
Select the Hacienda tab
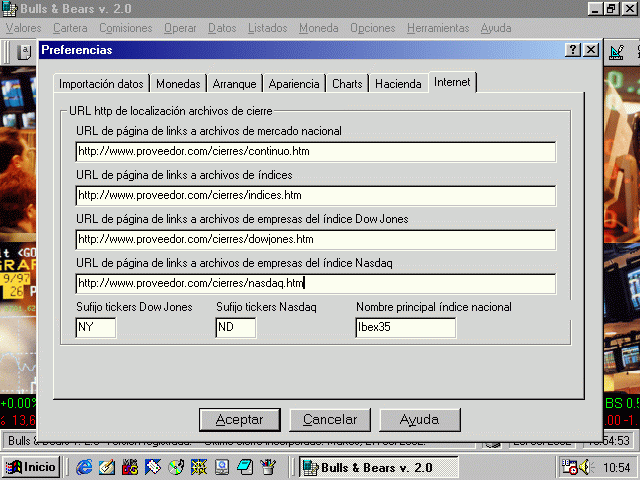click(398, 84)
